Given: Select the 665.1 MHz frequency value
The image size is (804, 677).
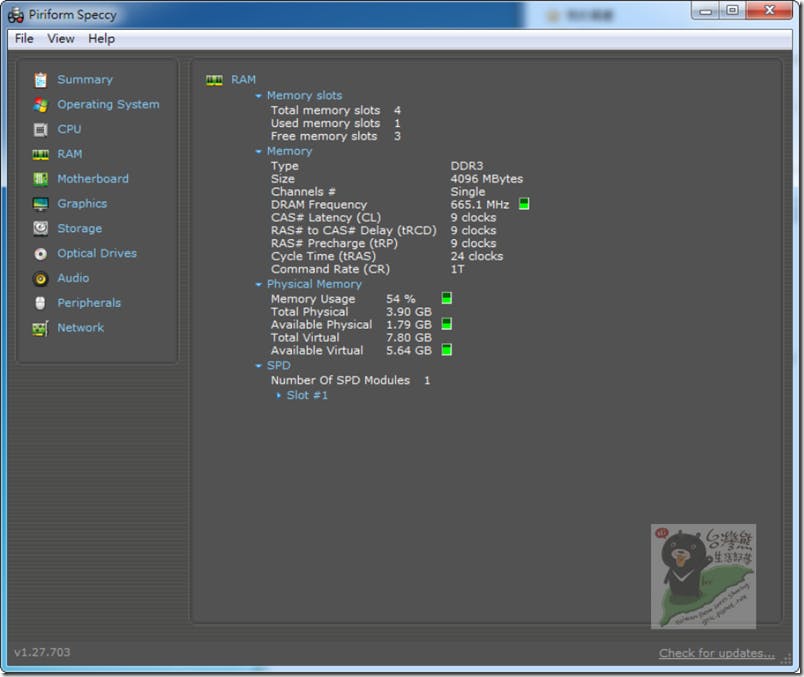Looking at the screenshot, I should coord(480,205).
